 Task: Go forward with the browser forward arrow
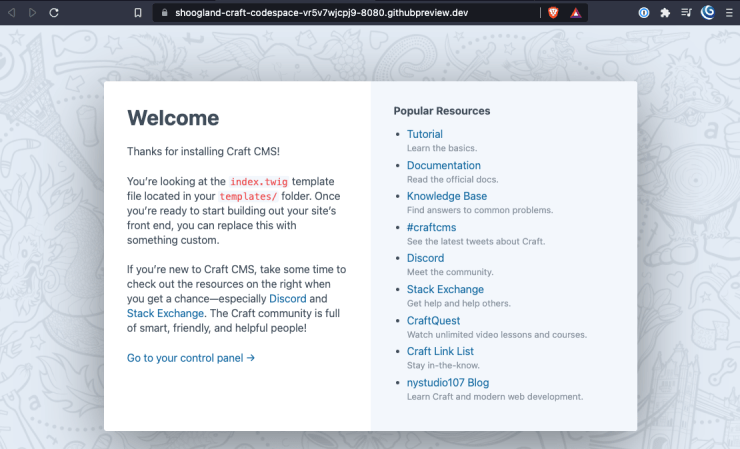[33, 13]
